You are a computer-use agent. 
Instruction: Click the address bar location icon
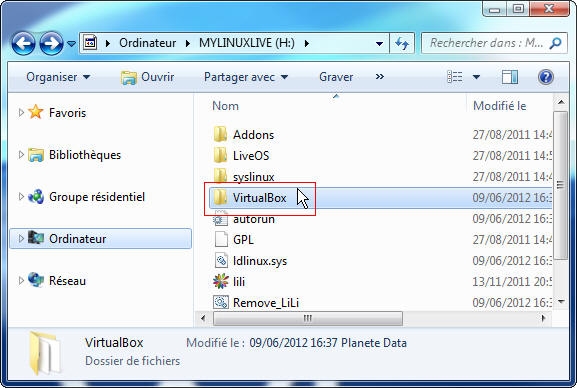pyautogui.click(x=90, y=43)
